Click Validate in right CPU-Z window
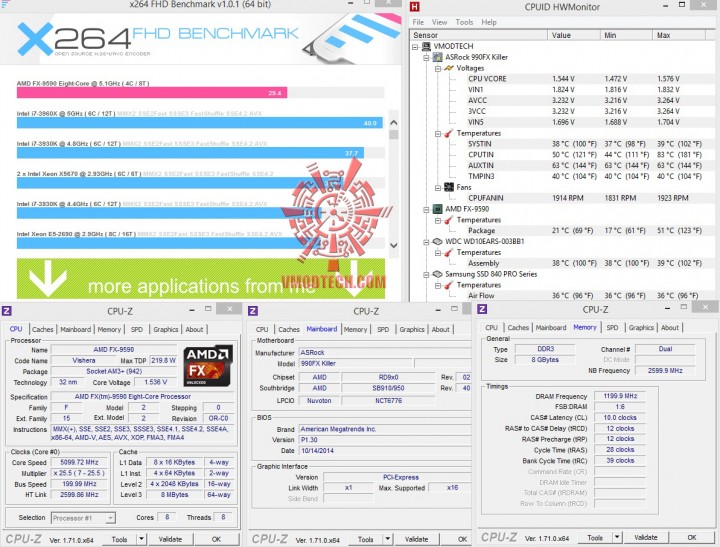Image resolution: width=720 pixels, height=547 pixels. click(x=646, y=537)
